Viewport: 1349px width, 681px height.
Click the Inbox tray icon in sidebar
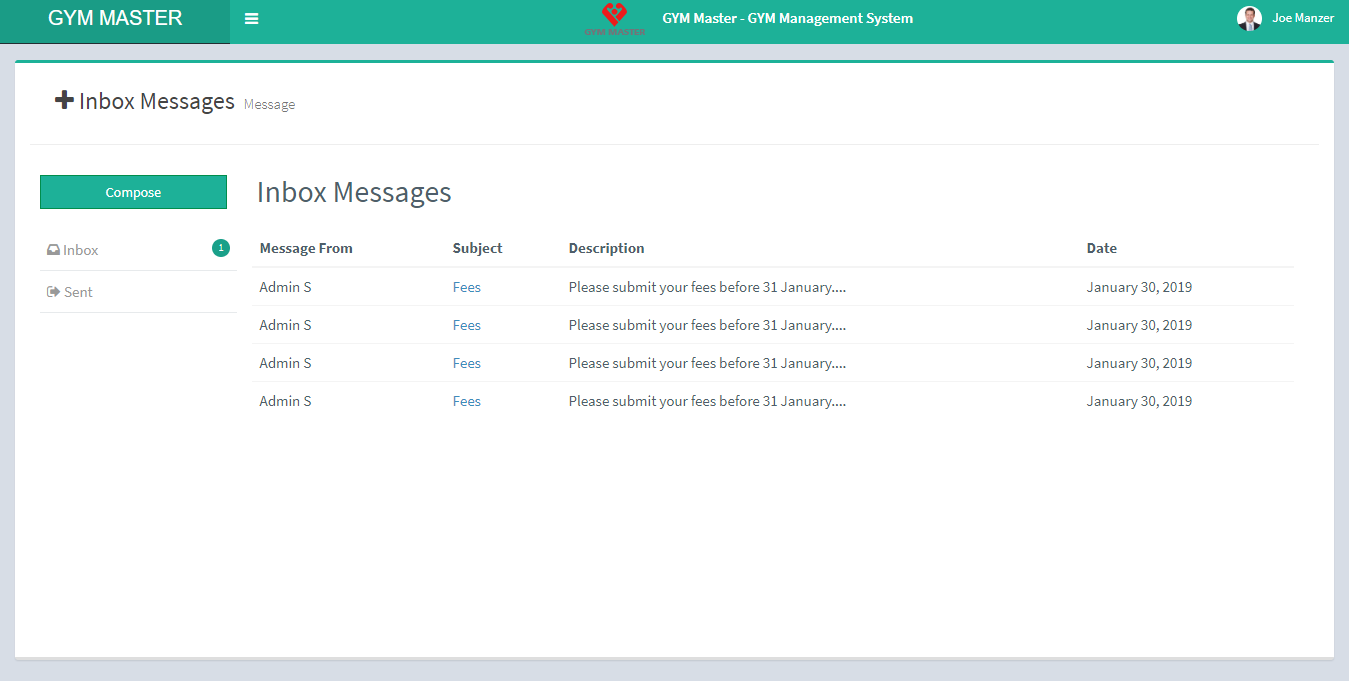(53, 251)
